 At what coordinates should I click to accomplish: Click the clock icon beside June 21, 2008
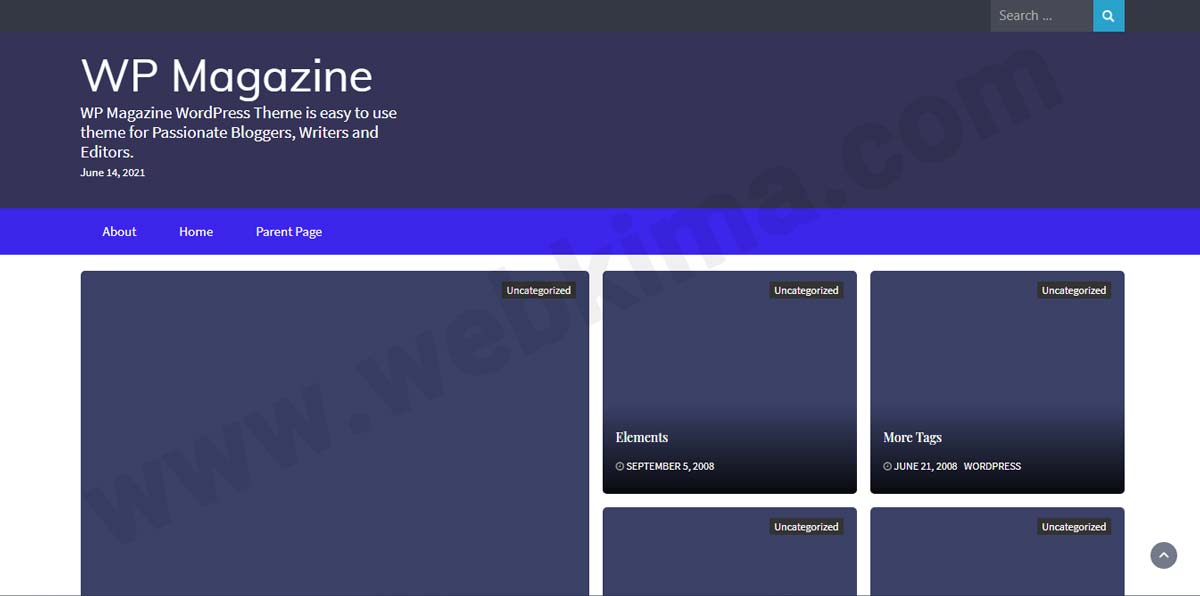888,466
